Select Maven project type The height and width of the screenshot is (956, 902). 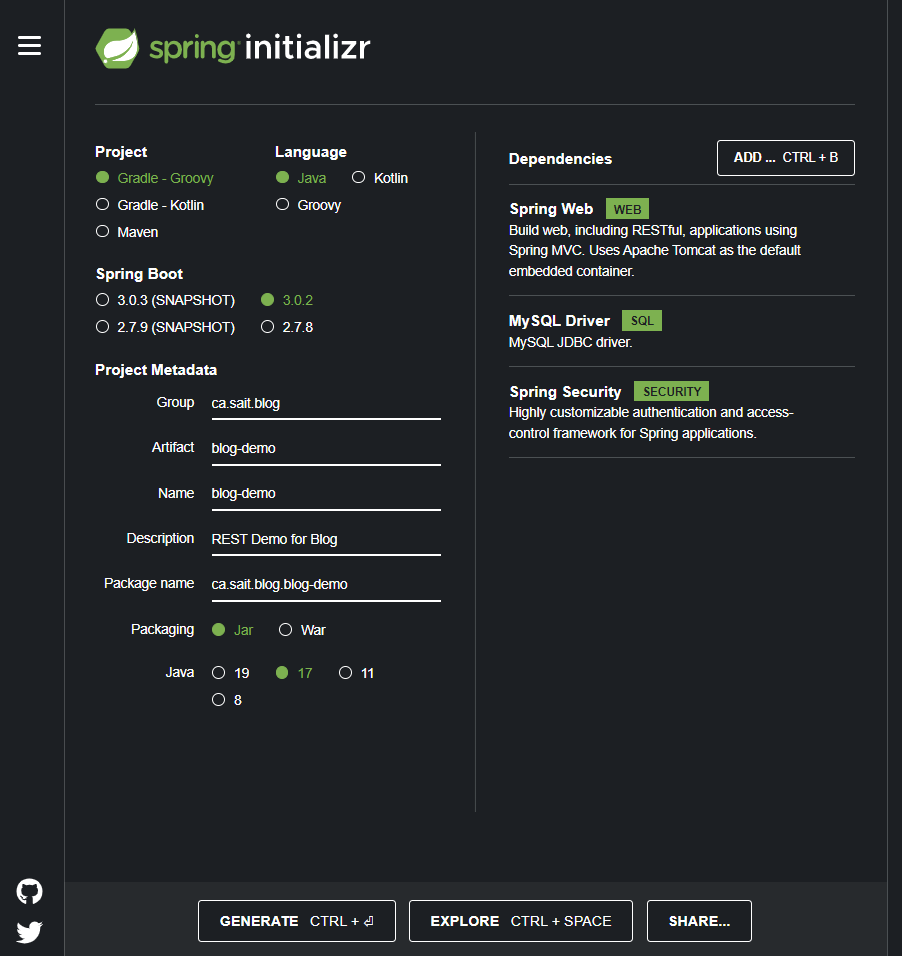point(127,232)
